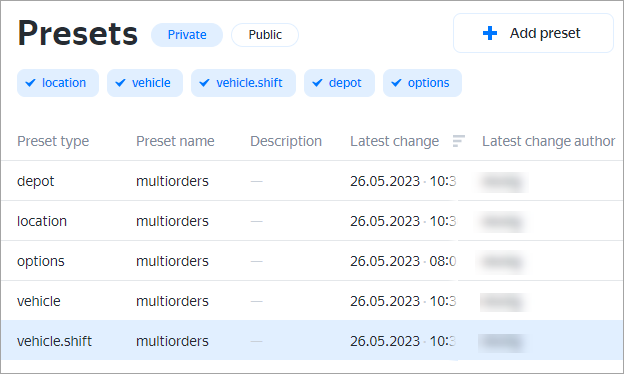Click the checkmark icon on depot chip
This screenshot has height=374, width=624.
coord(317,83)
